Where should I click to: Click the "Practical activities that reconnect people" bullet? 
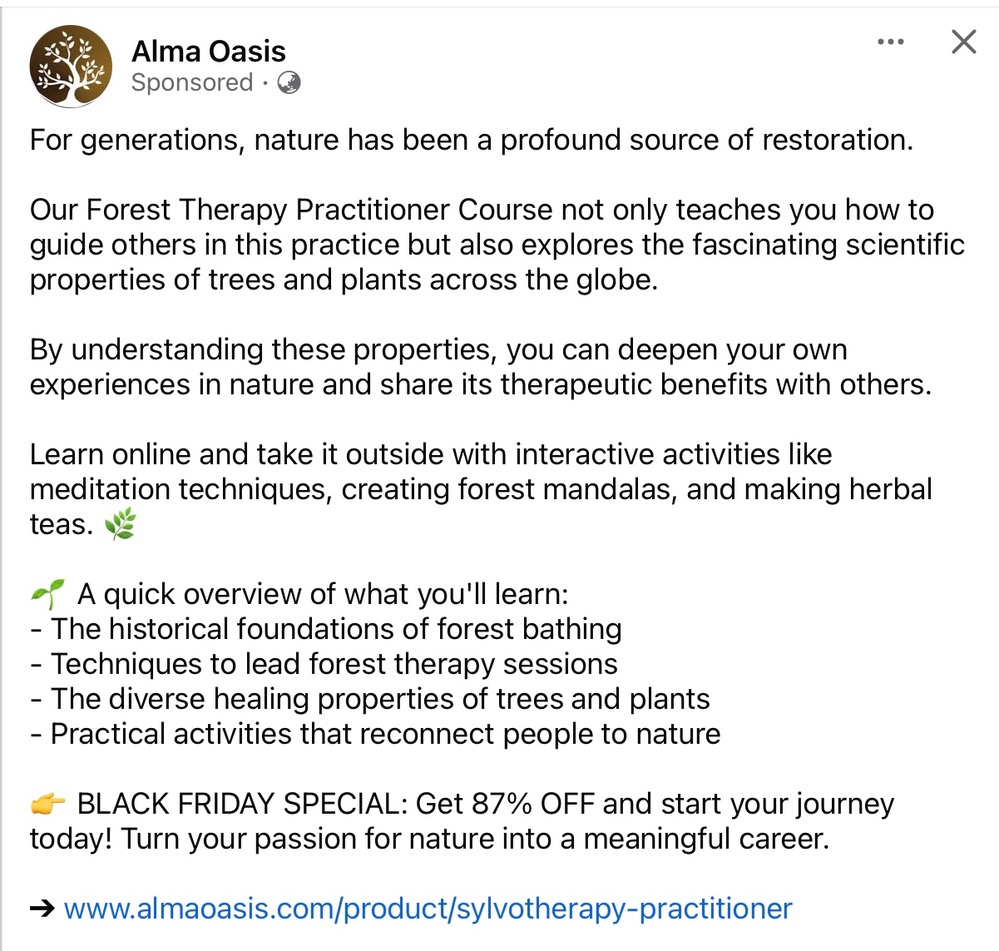385,733
